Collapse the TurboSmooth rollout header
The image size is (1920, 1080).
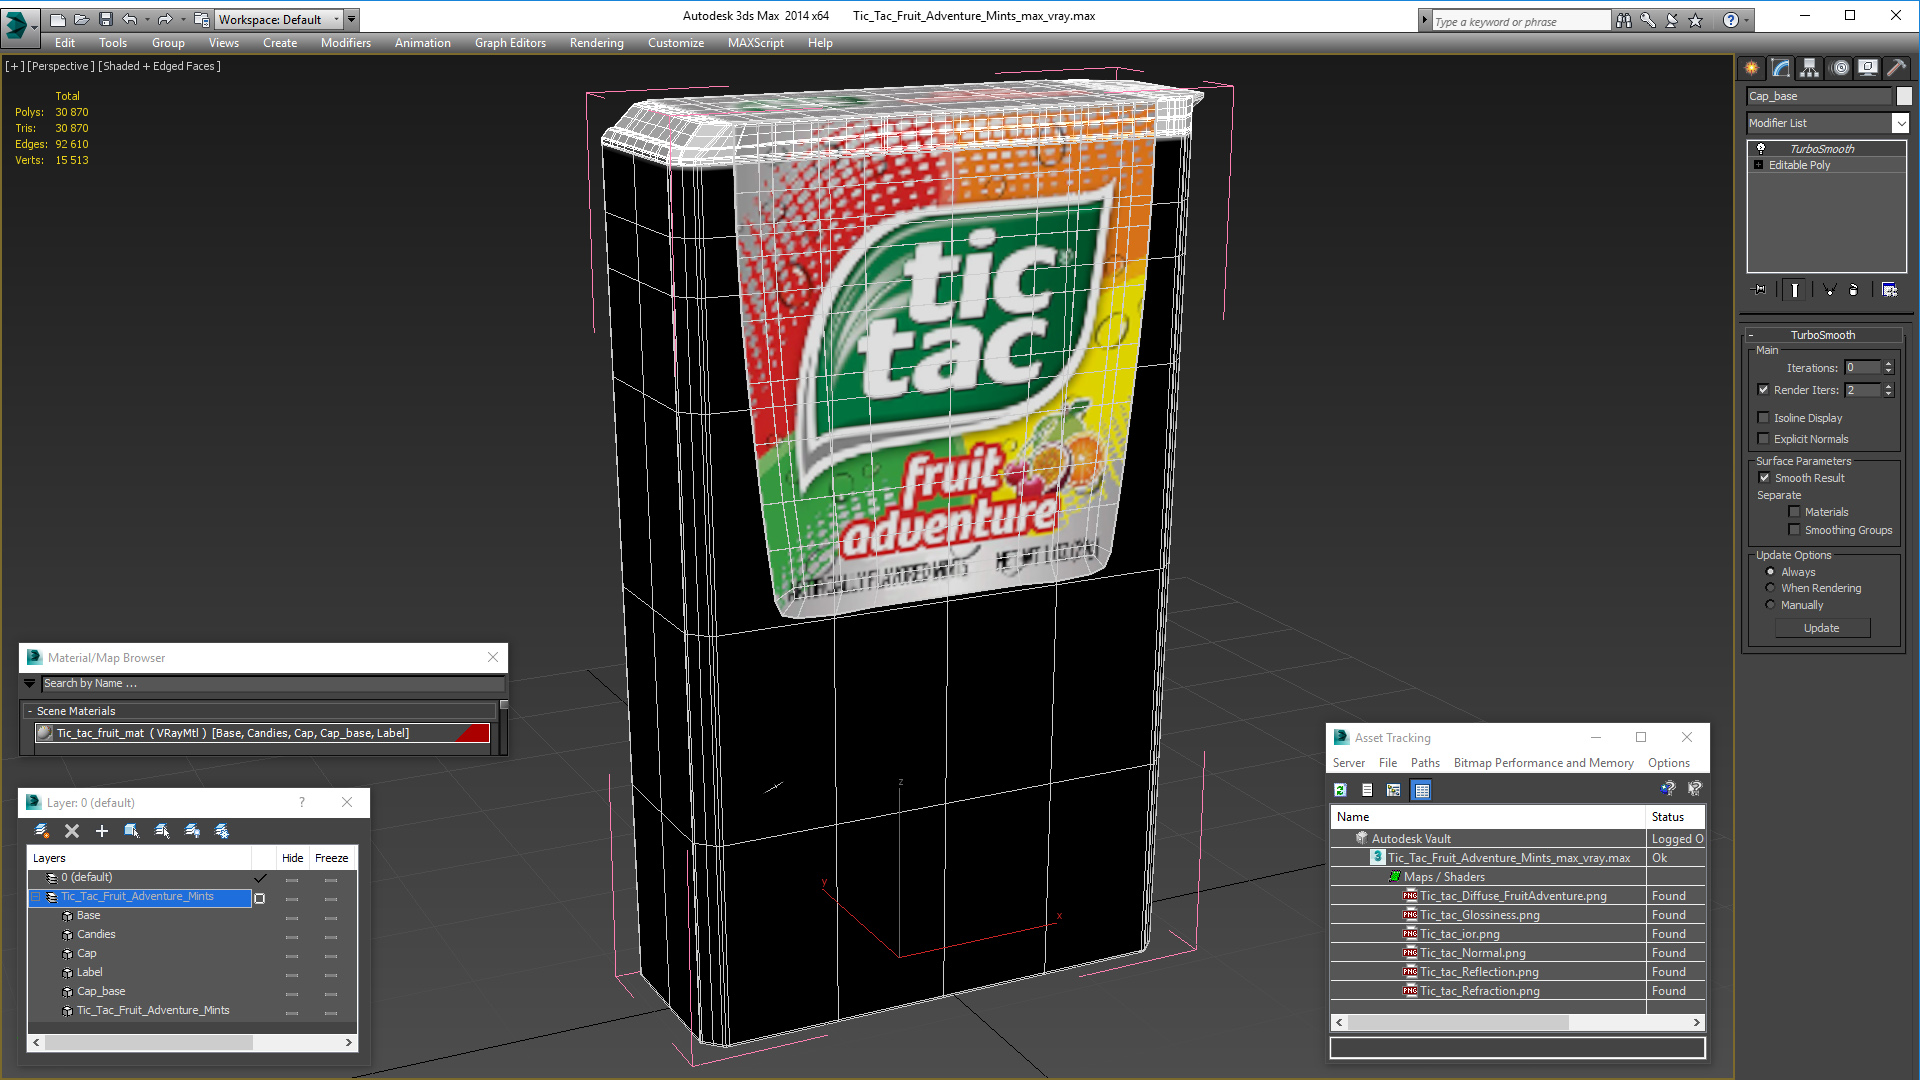click(1822, 335)
